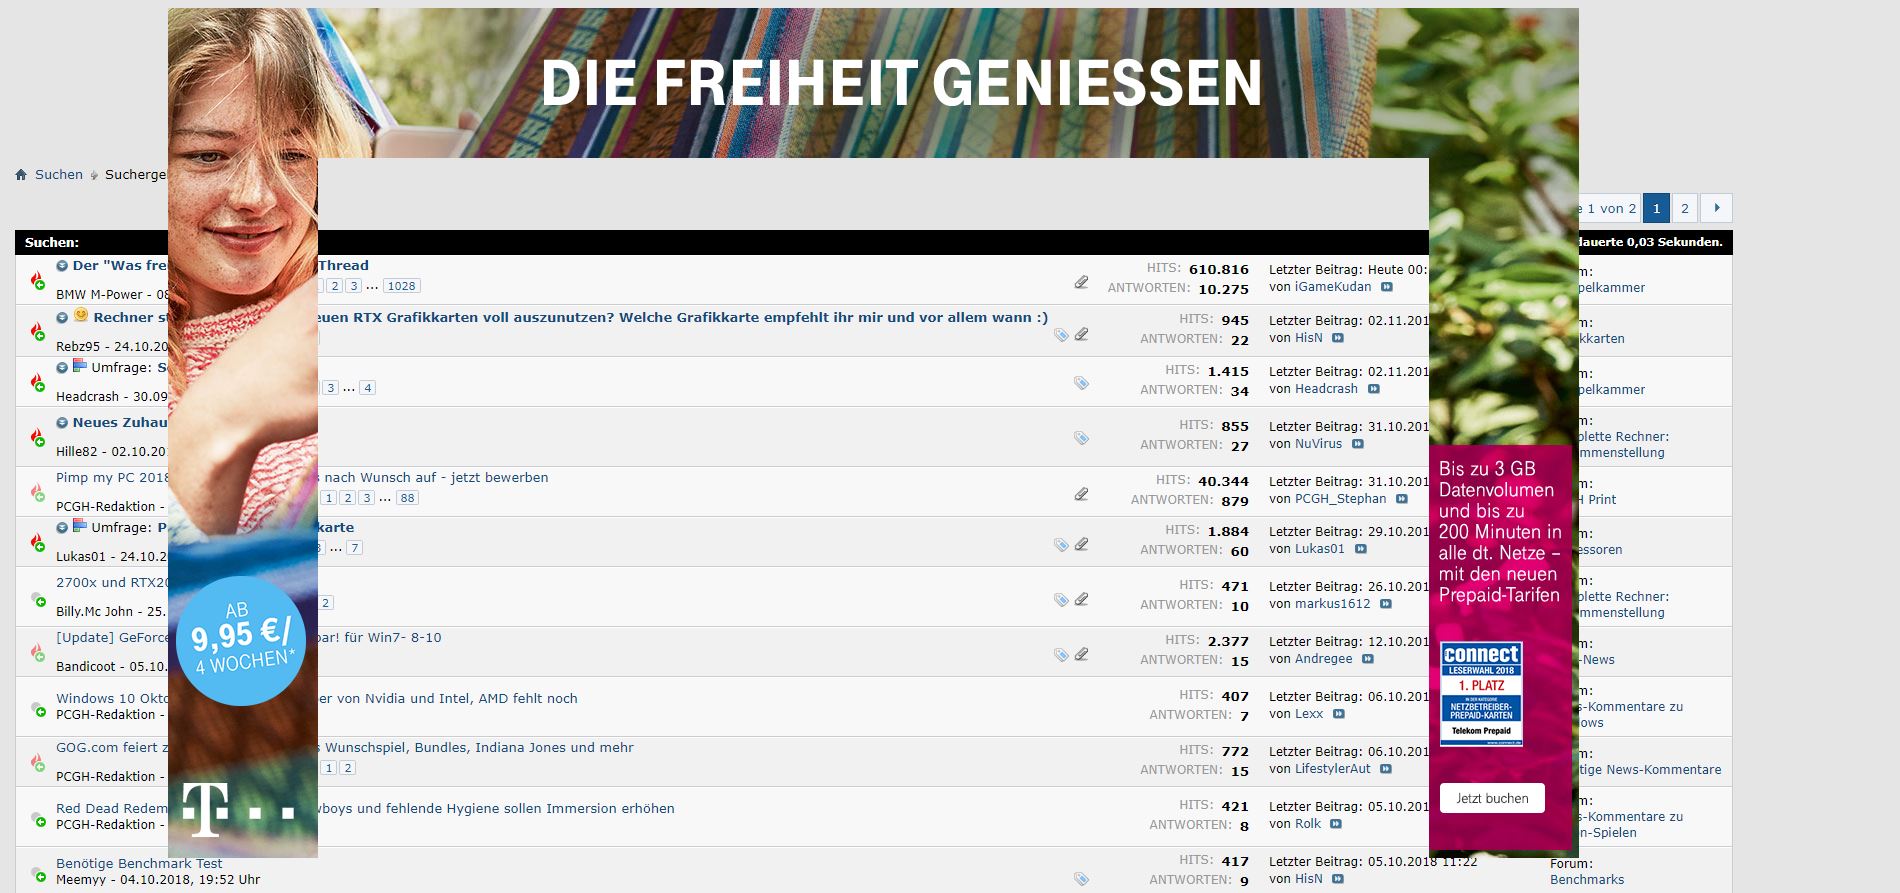This screenshot has width=1900, height=893.
Task: Open thread page 4 in Headcrash's poll row
Action: pyautogui.click(x=367, y=388)
